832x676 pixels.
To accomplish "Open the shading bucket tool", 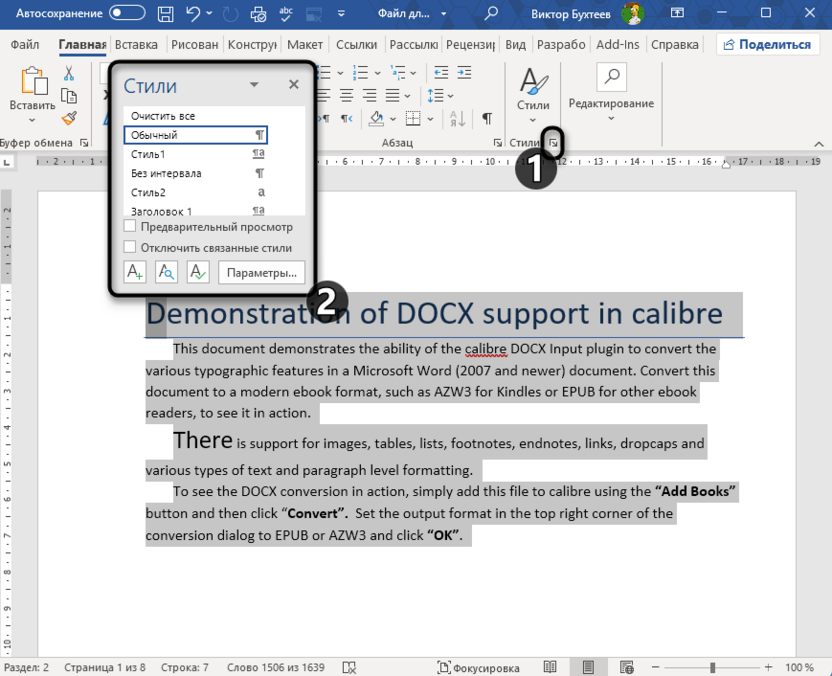I will [x=375, y=118].
